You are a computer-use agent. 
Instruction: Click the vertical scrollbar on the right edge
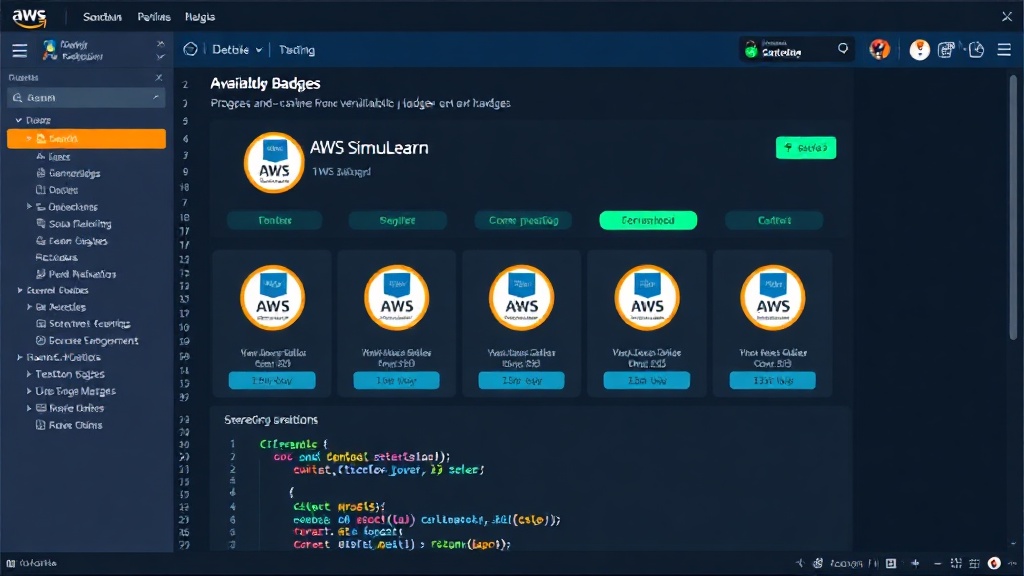[1013, 208]
